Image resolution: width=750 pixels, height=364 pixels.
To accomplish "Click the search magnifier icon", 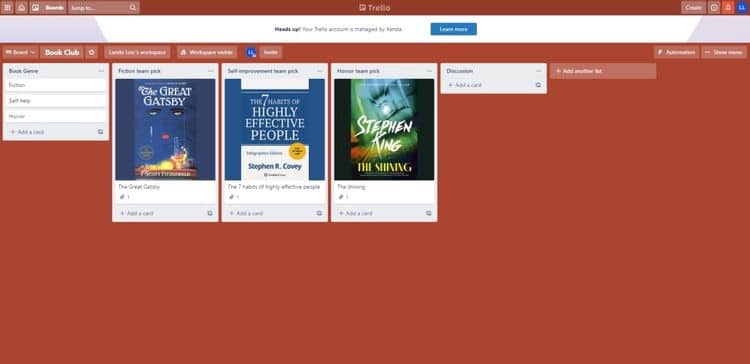I will click(132, 8).
